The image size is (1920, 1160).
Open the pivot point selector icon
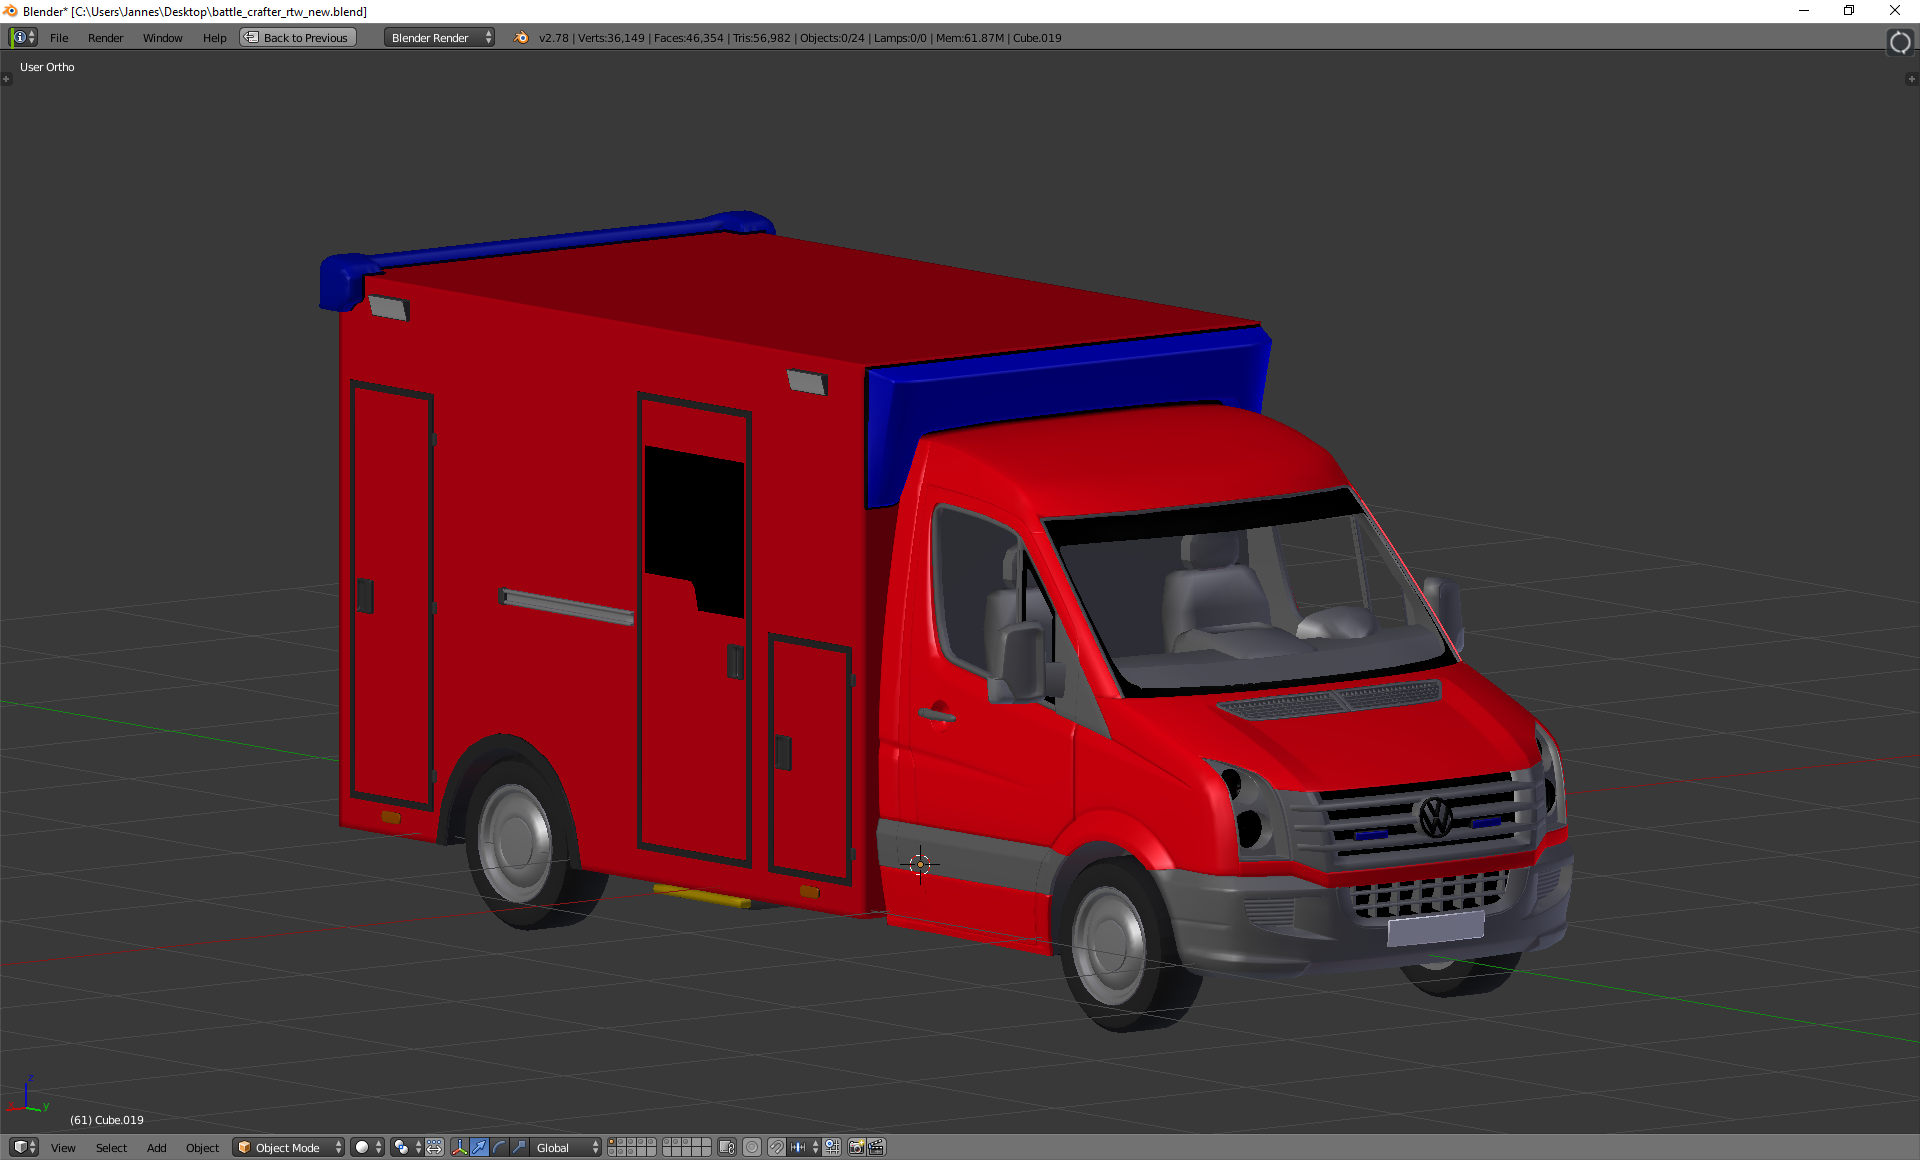[403, 1147]
